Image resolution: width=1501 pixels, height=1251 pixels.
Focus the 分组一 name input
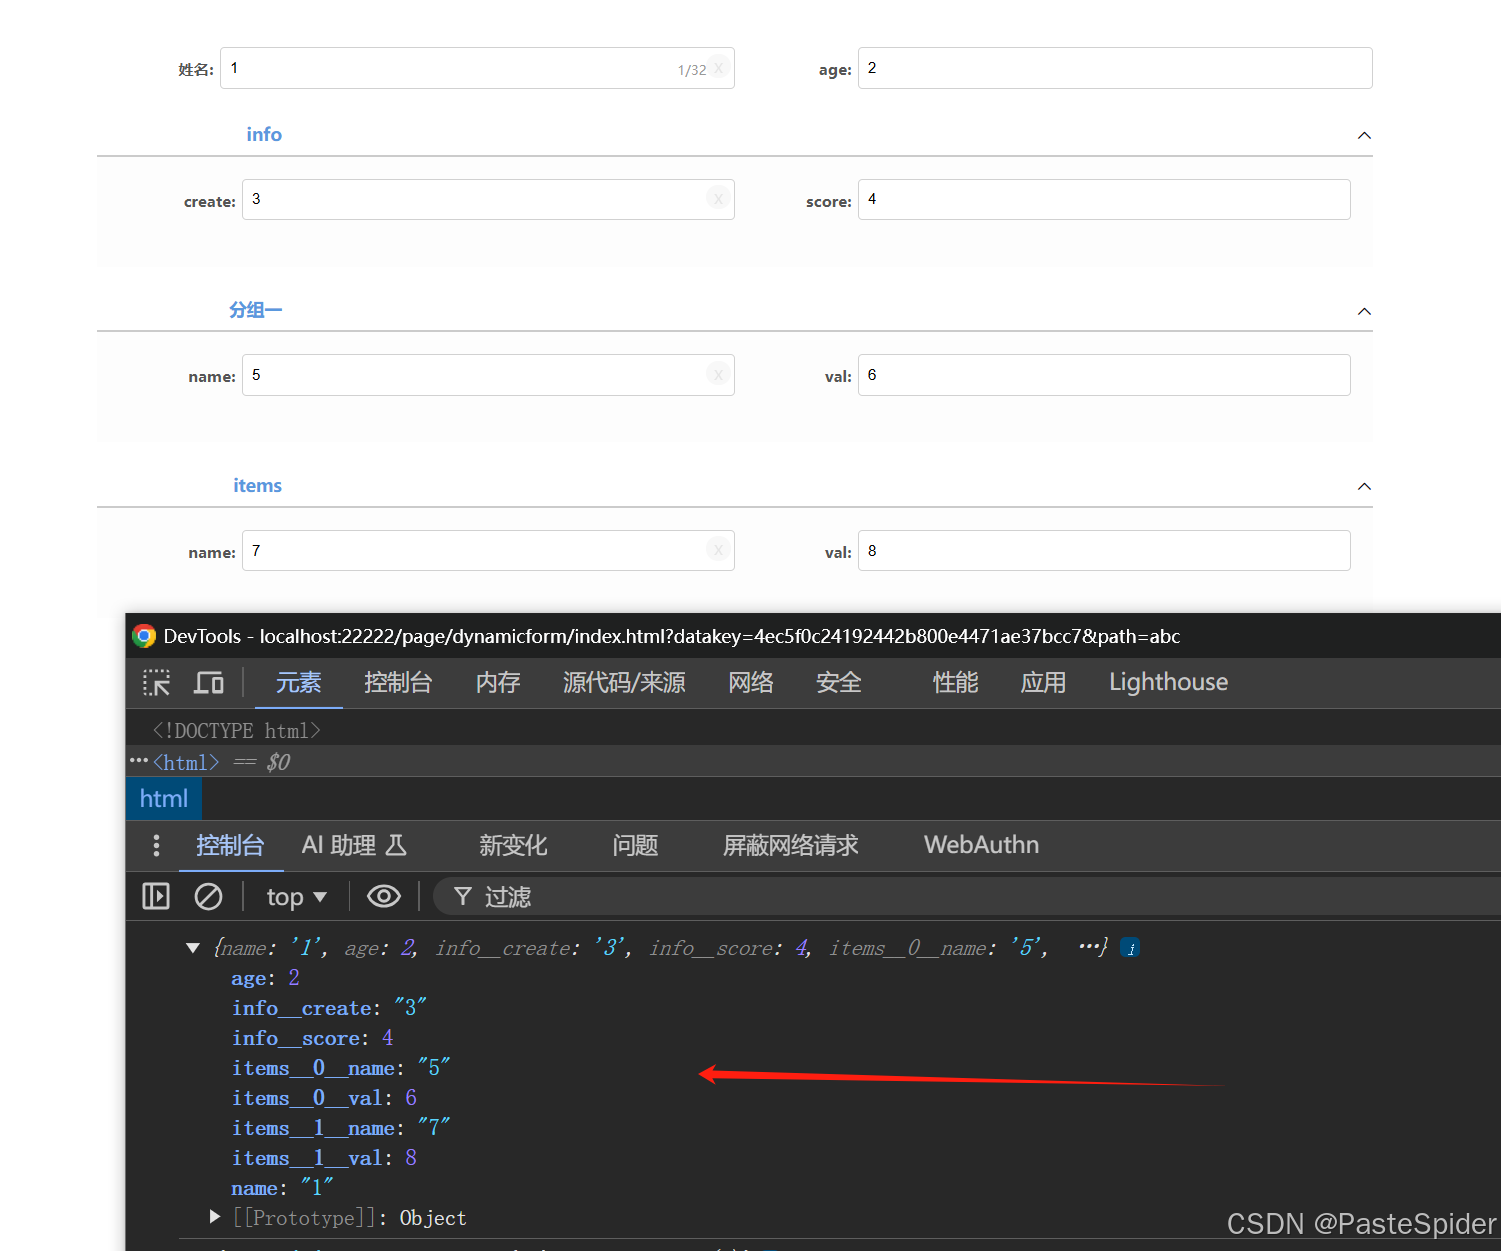[488, 375]
